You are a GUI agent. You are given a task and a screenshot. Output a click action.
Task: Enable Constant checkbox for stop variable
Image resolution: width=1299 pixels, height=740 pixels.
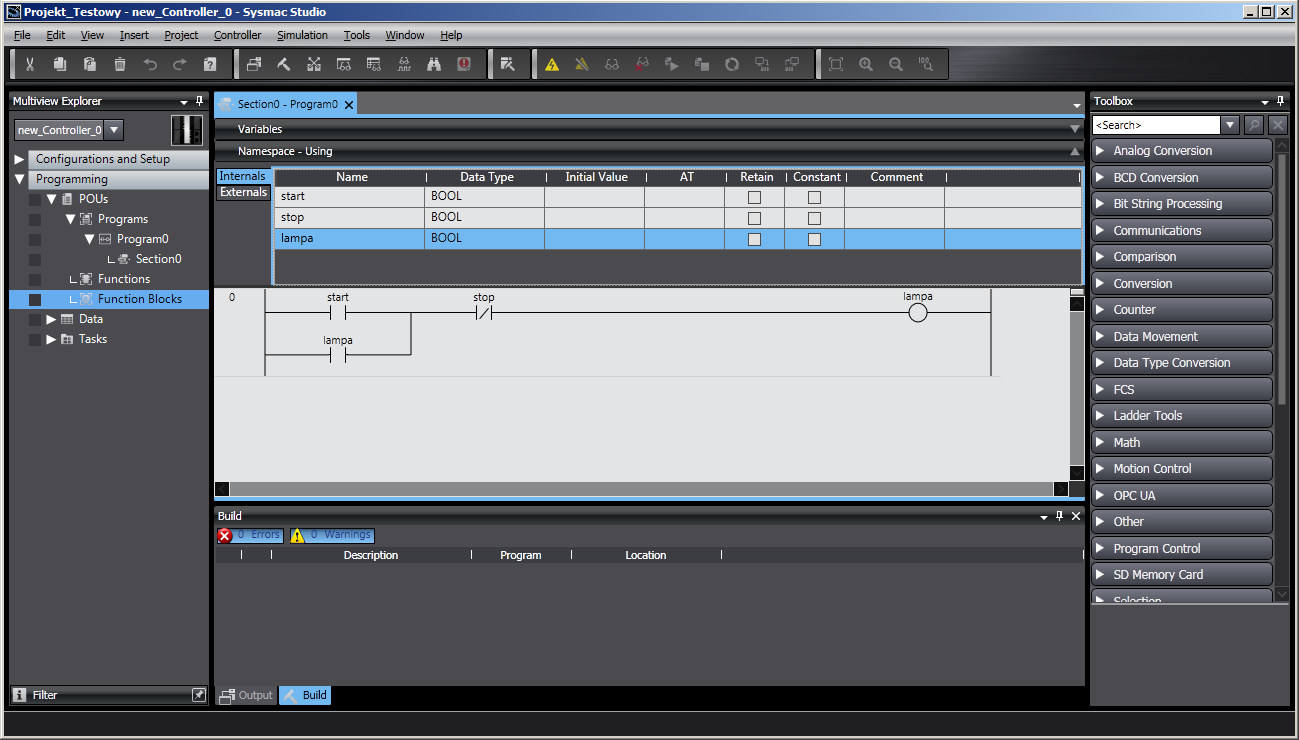click(x=814, y=218)
